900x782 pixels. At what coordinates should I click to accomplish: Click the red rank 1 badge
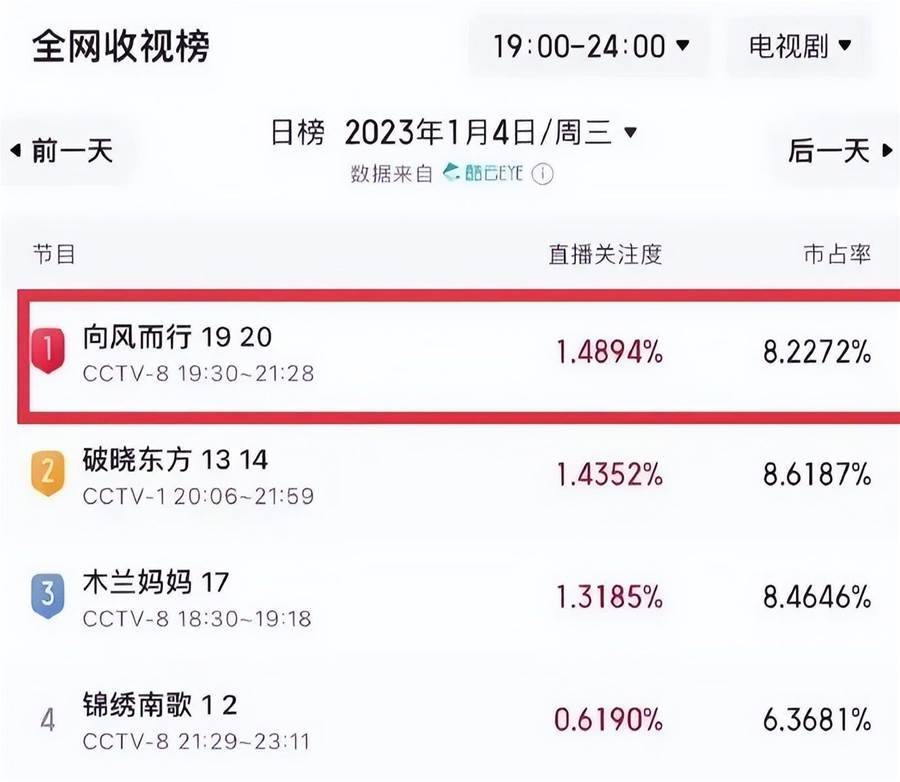point(48,350)
